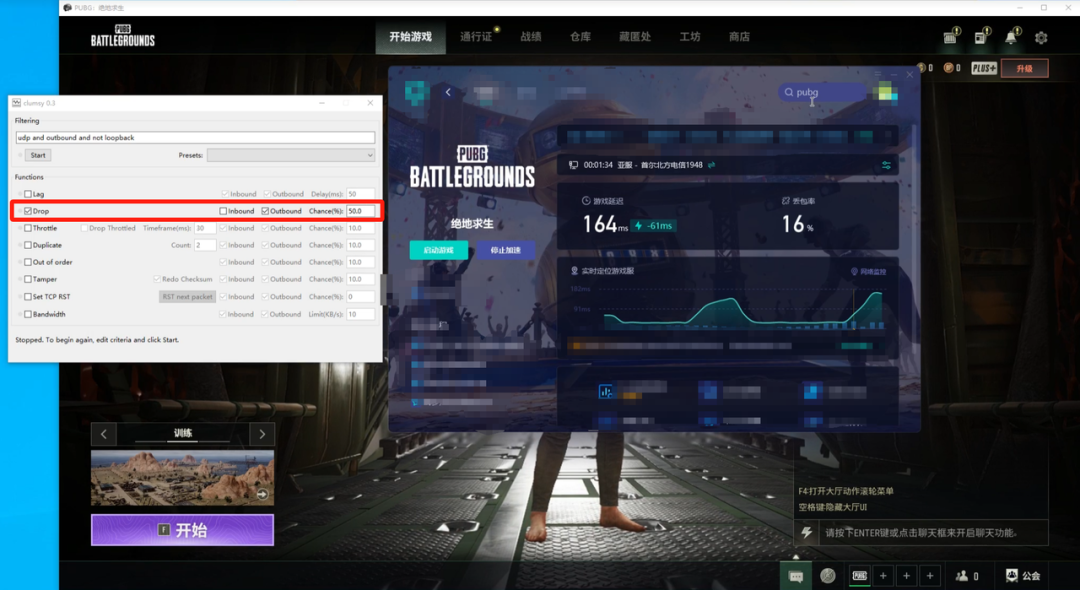The image size is (1080, 590).
Task: Click the Lag Delay(ms) field
Action: 360,194
